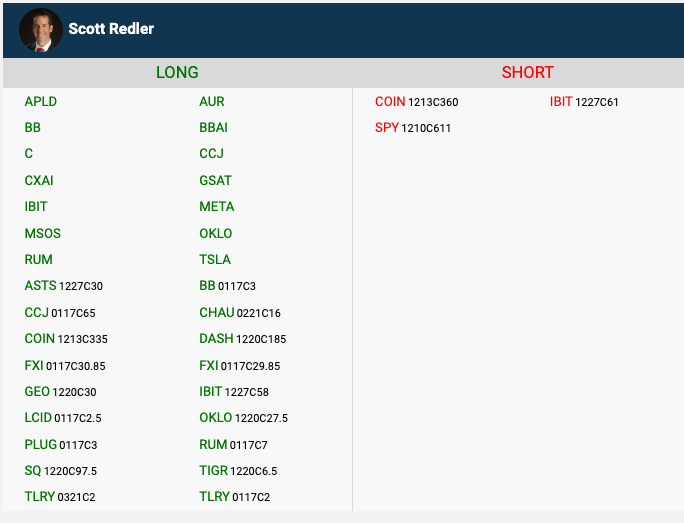Open the BBAI ticker link
This screenshot has width=684, height=523.
[x=213, y=128]
